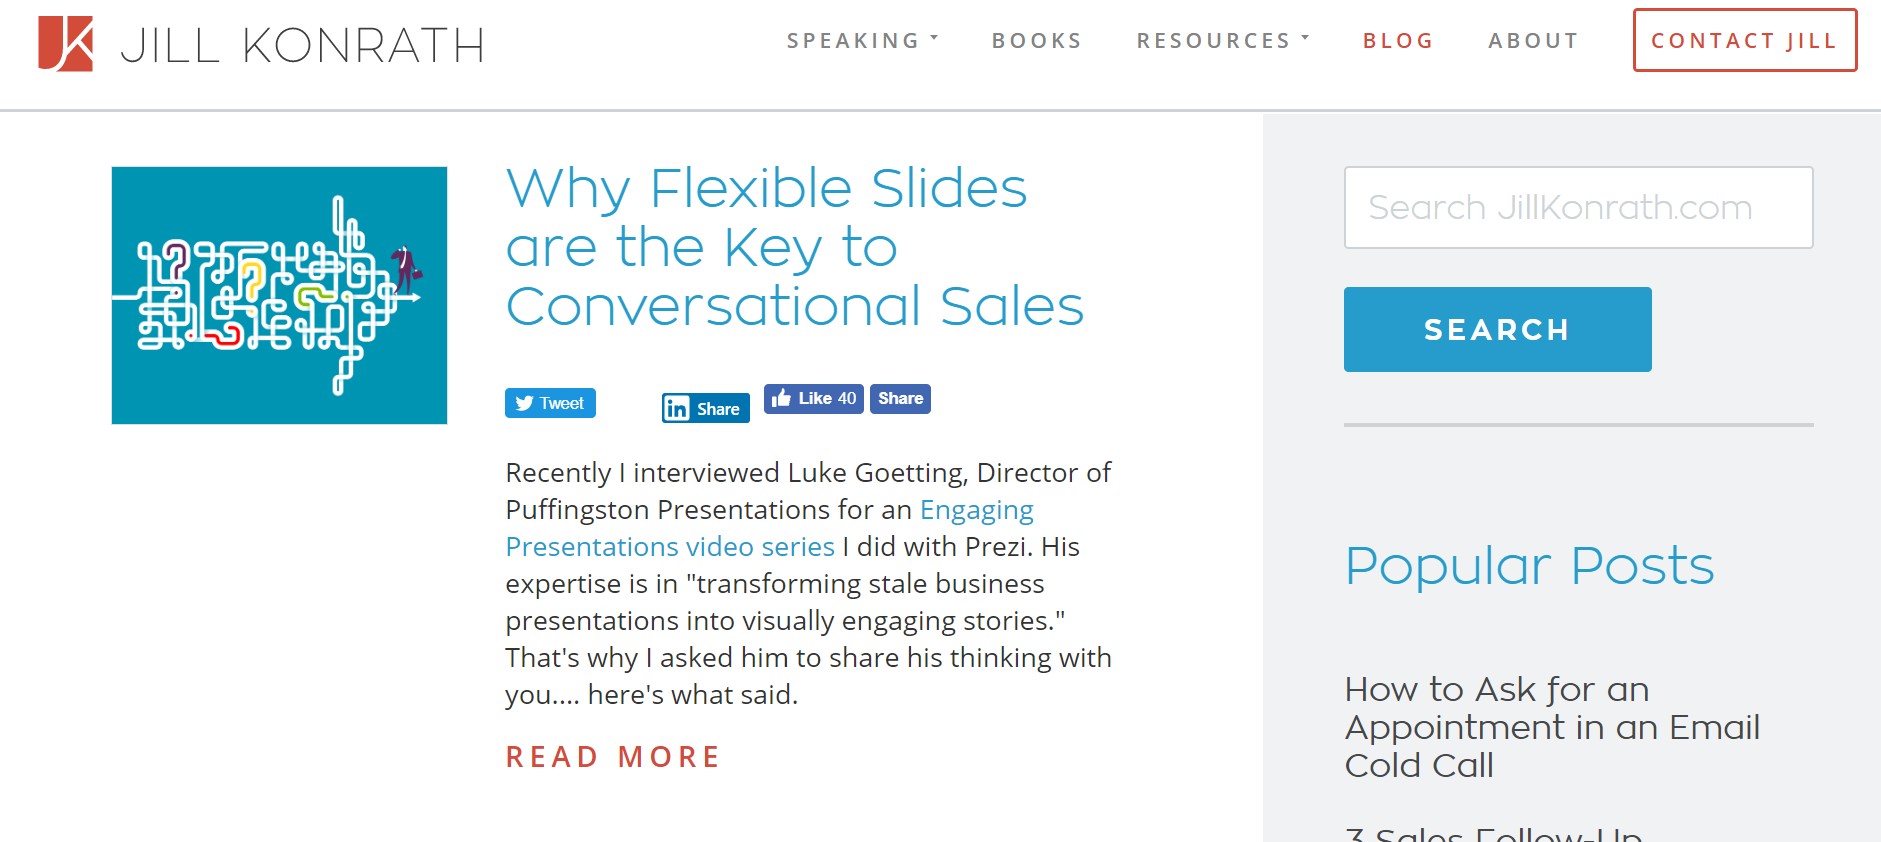Click the Facebook Share button

(900, 398)
